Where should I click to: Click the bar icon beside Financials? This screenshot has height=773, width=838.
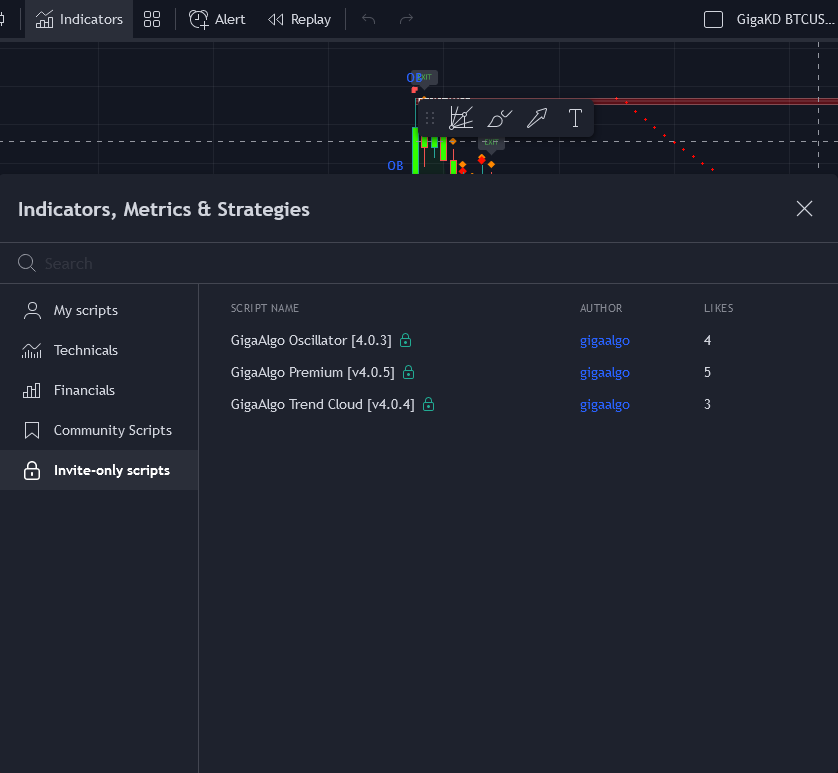coord(32,390)
